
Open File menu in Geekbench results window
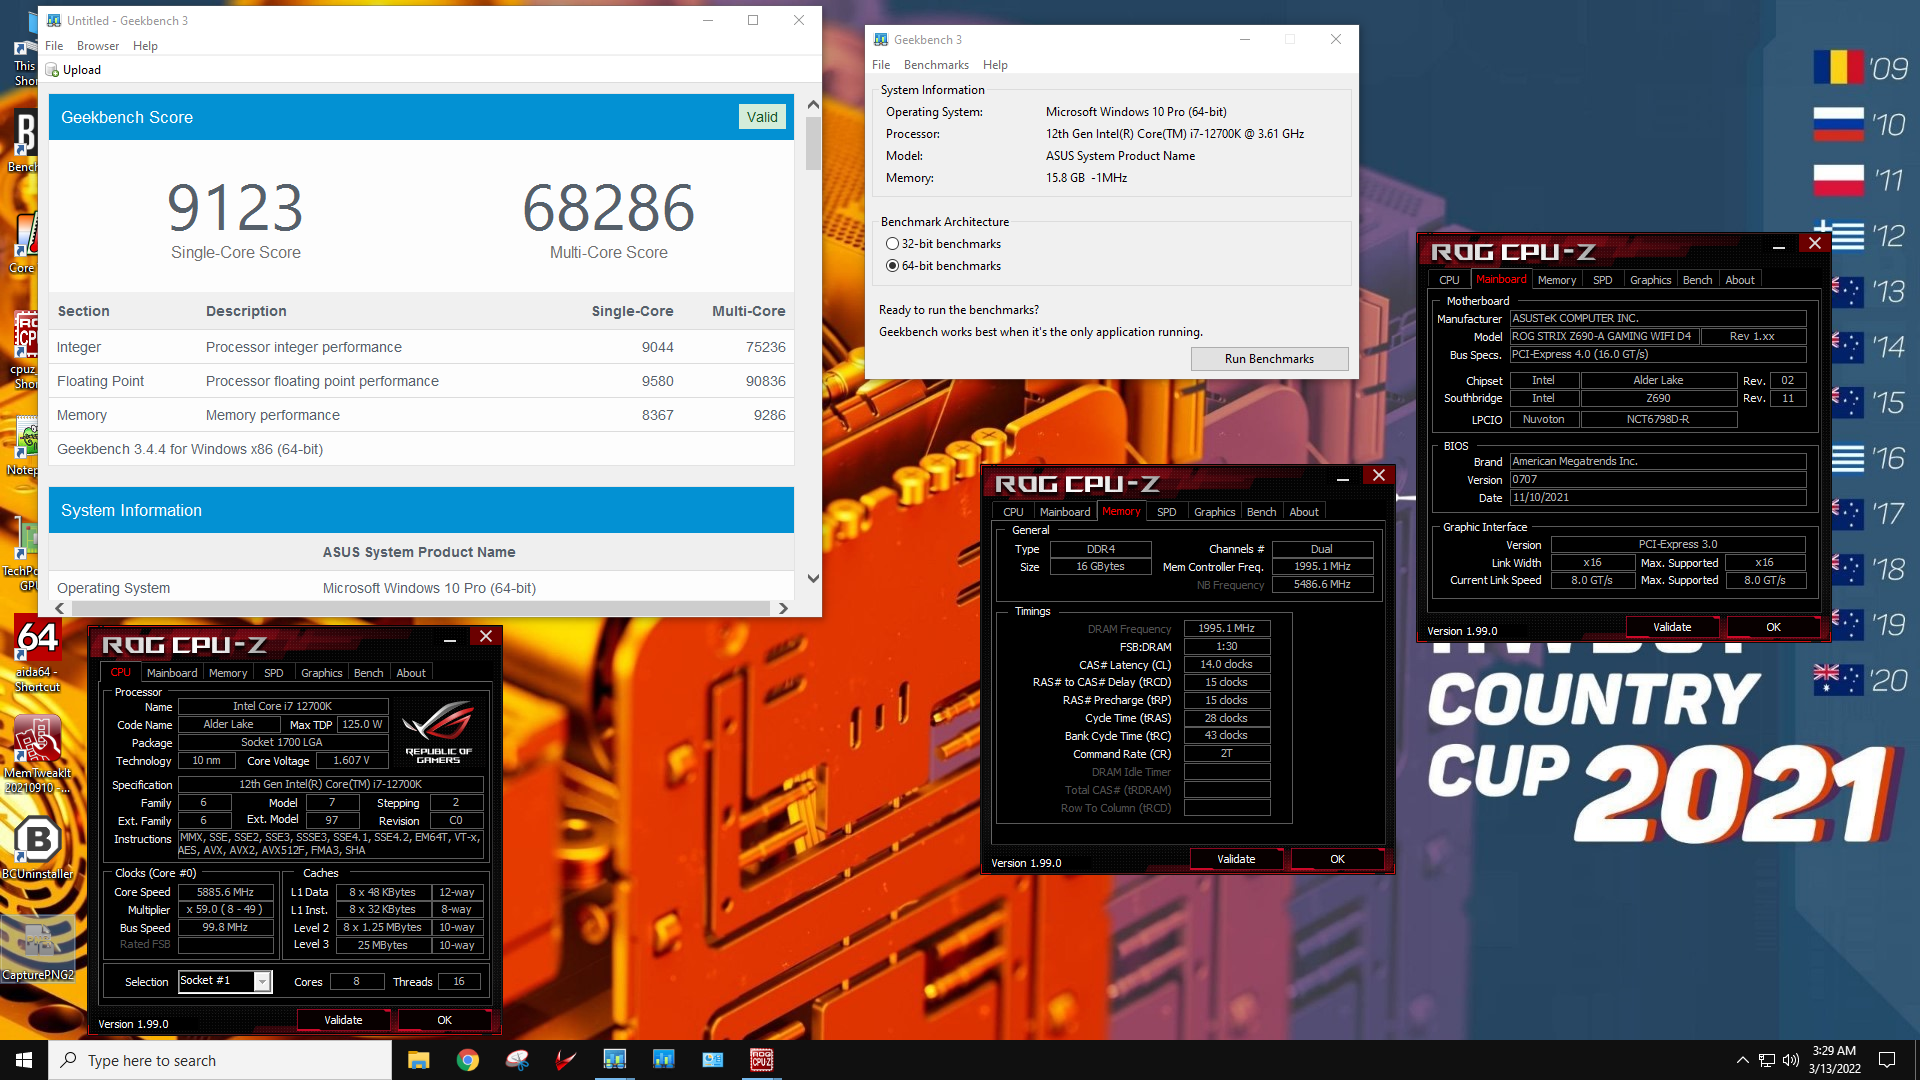(54, 46)
